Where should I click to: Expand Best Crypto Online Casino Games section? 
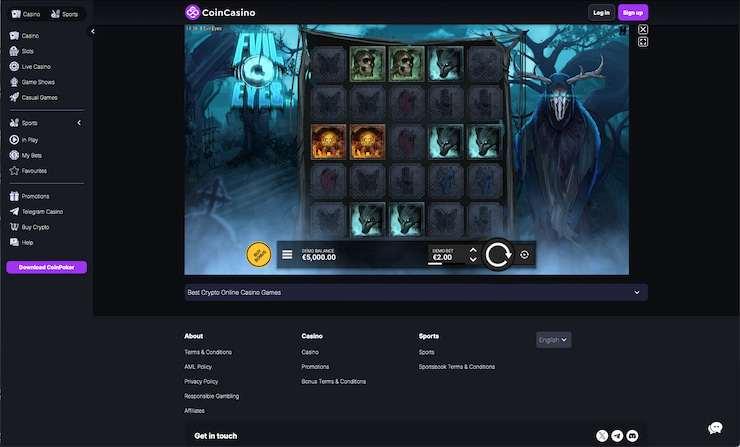click(637, 293)
